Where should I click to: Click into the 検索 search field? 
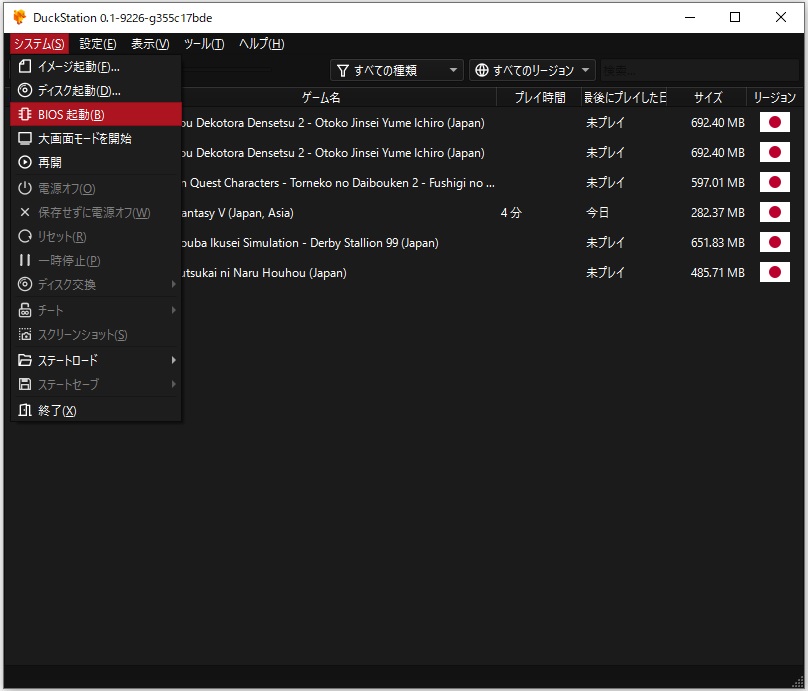coord(699,70)
